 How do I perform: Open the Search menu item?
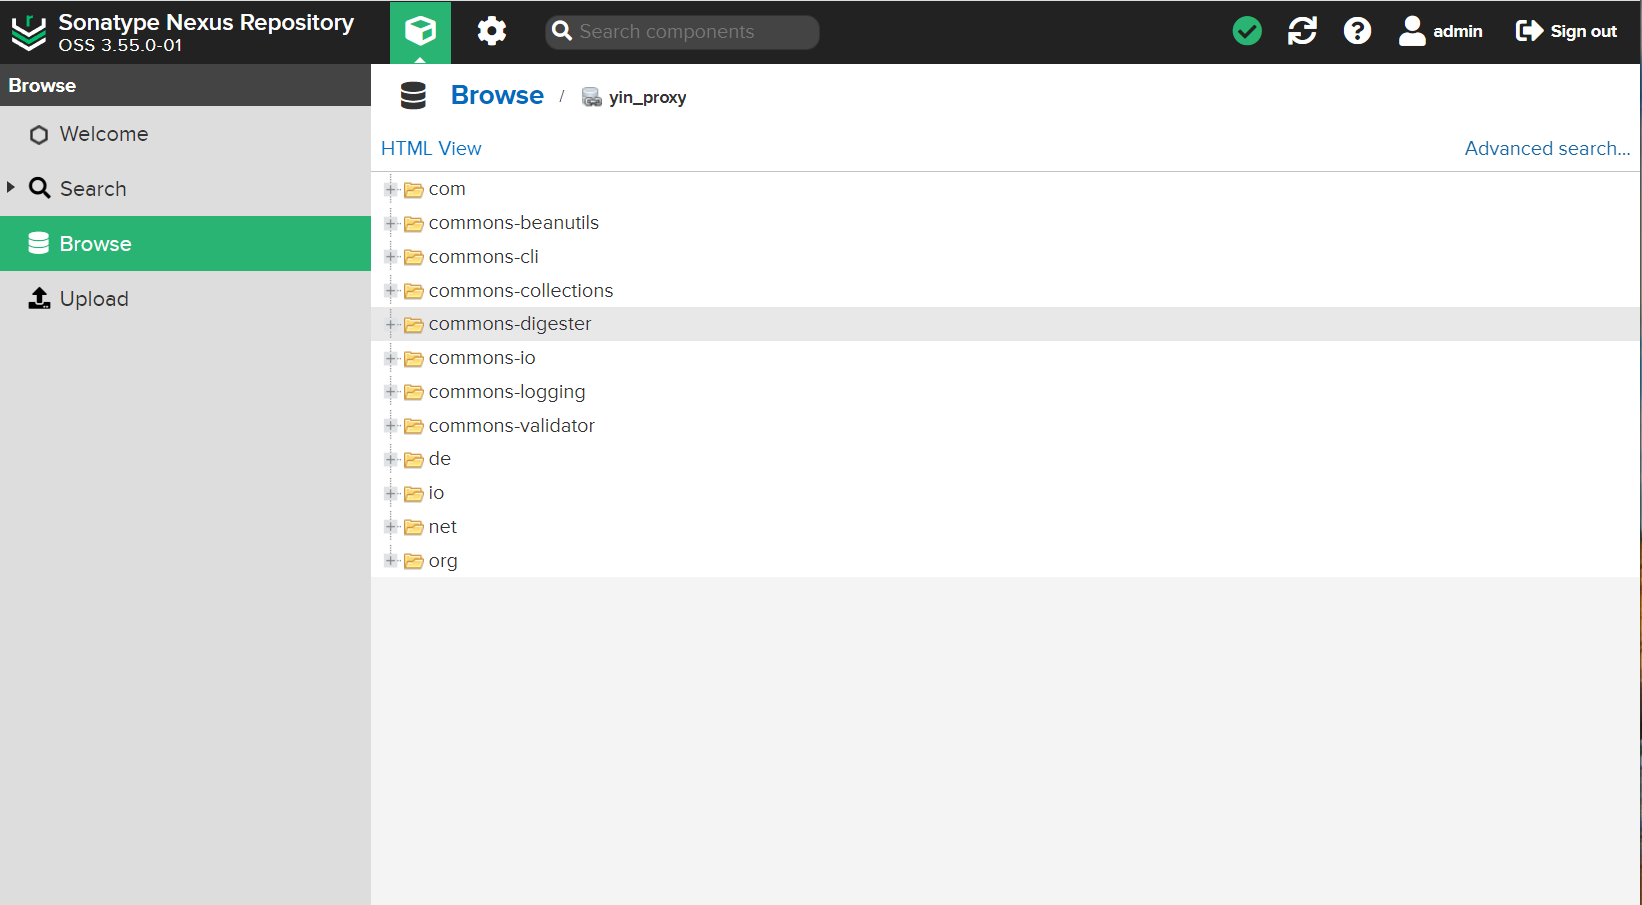click(185, 188)
